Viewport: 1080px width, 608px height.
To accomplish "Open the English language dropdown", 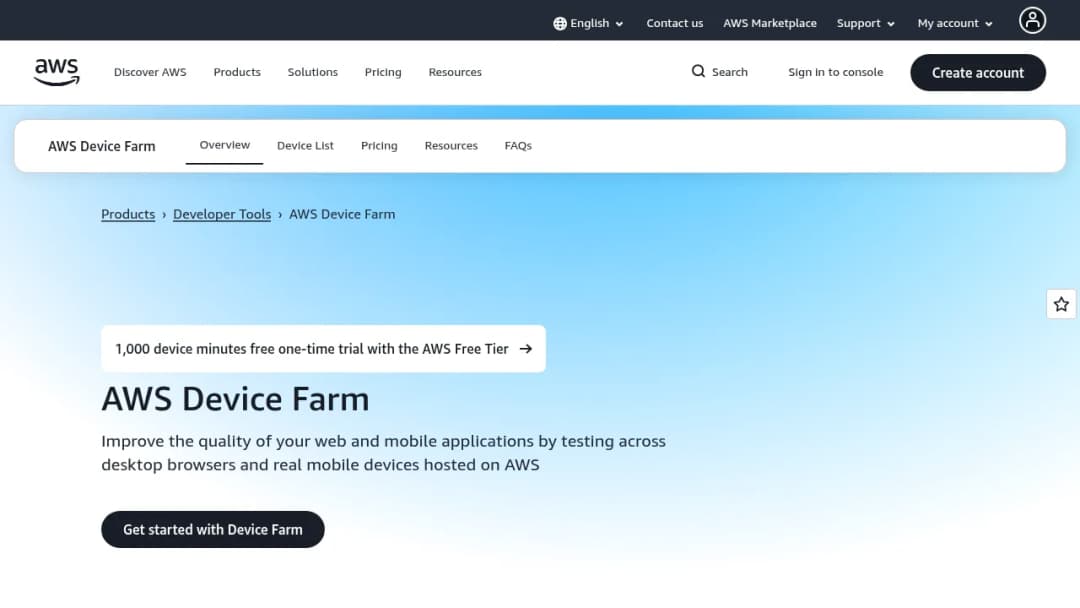I will click(588, 23).
